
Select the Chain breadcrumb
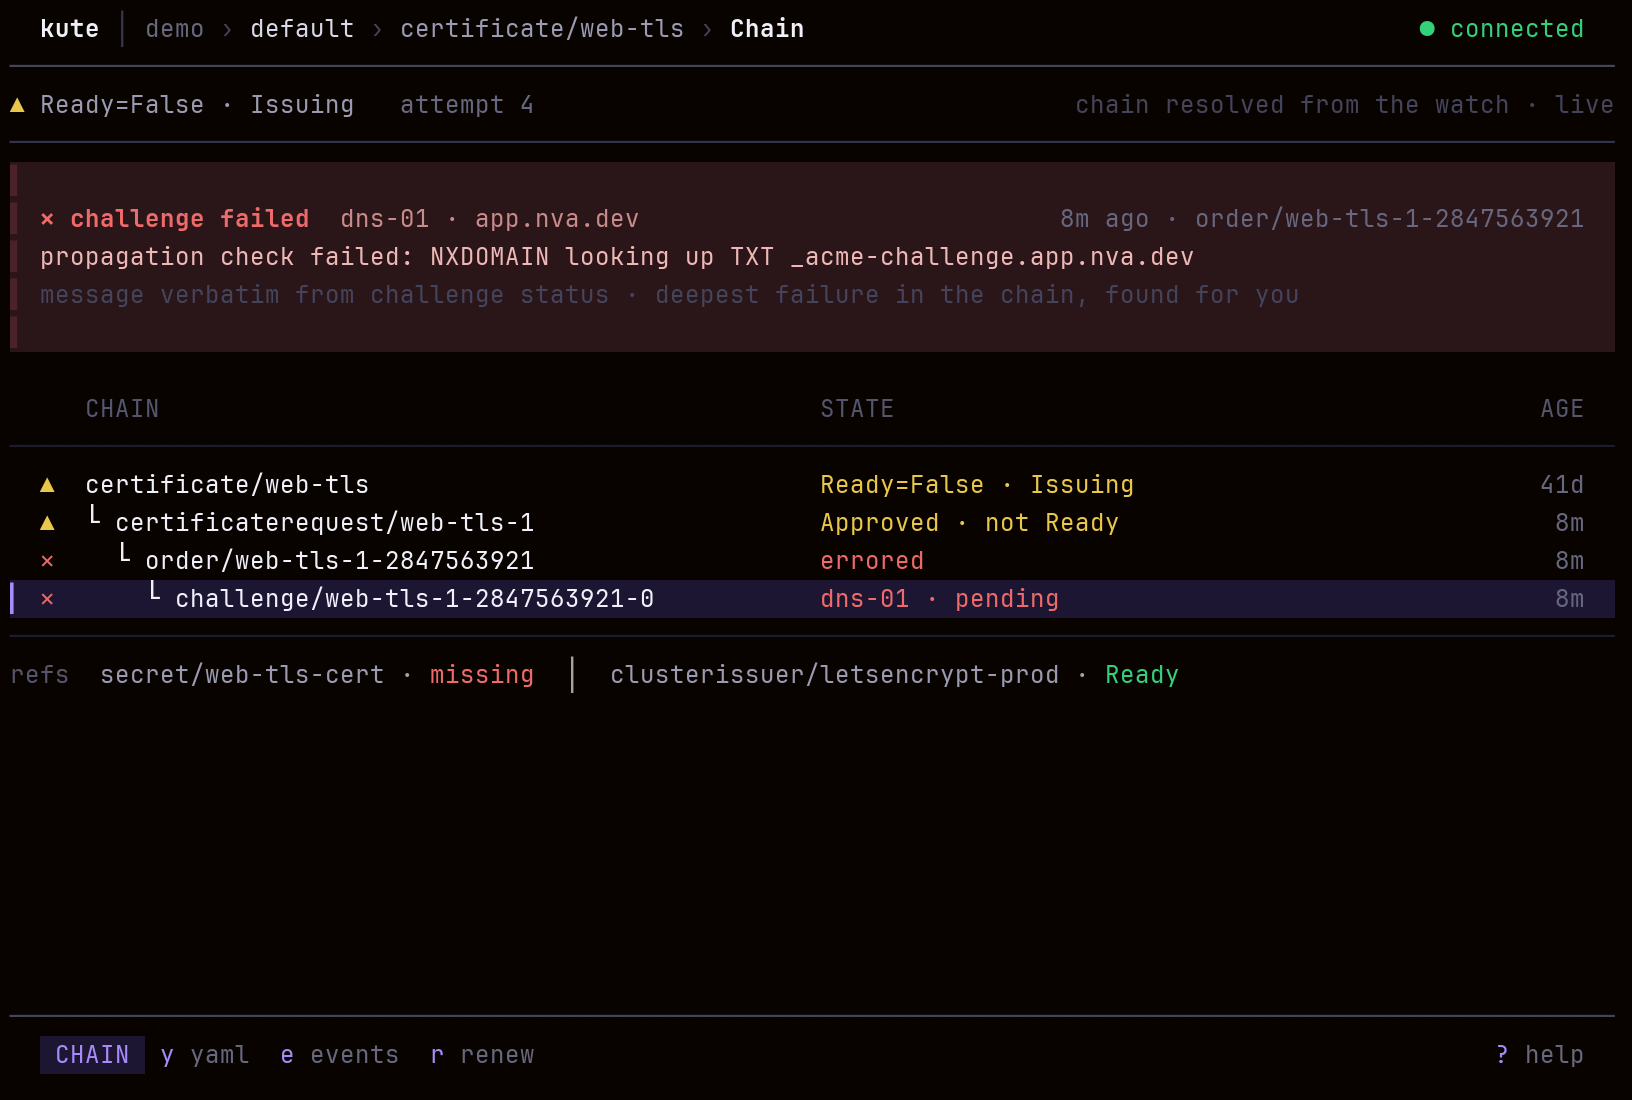pos(767,29)
